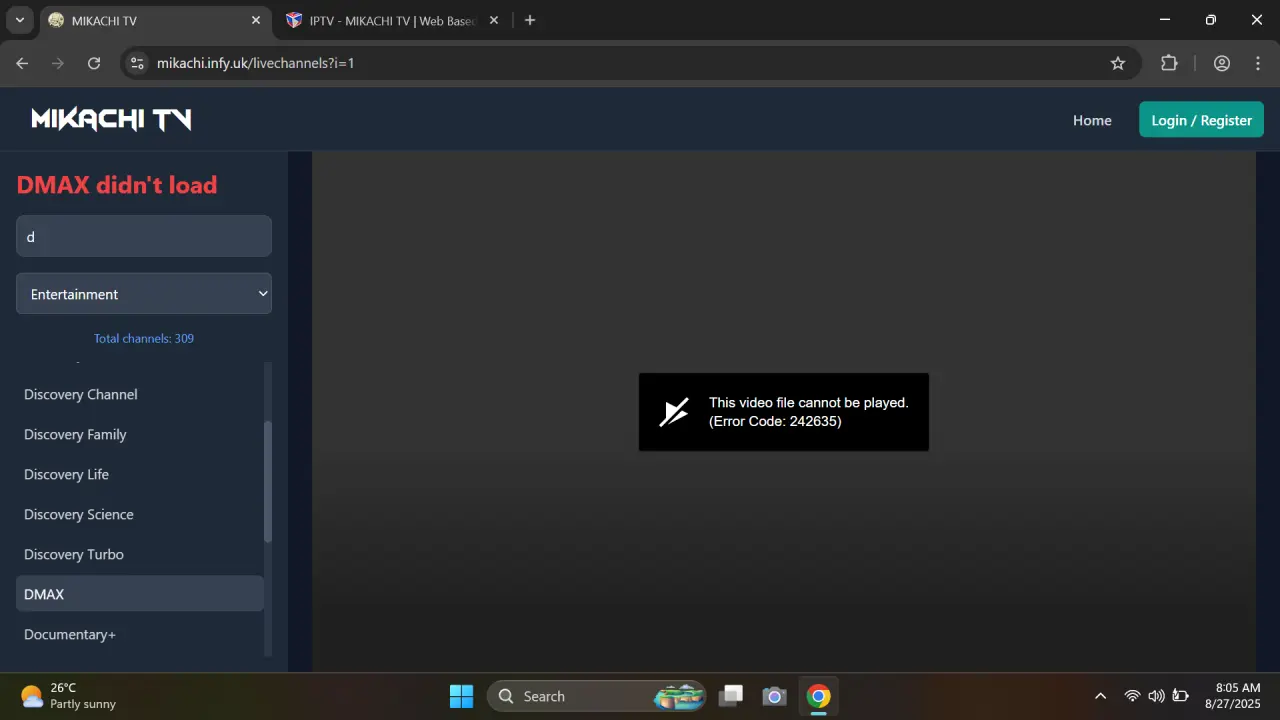Close the IPTV - MIKACHI TV tab

coord(494,20)
